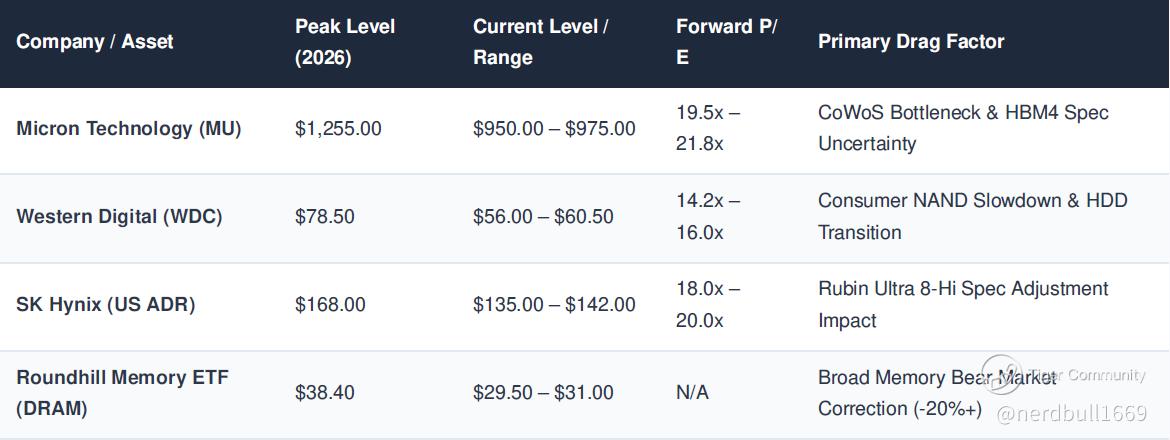Select the Roundhill Memory ETF (DRAM) label
The width and height of the screenshot is (1170, 440).
pos(122,393)
